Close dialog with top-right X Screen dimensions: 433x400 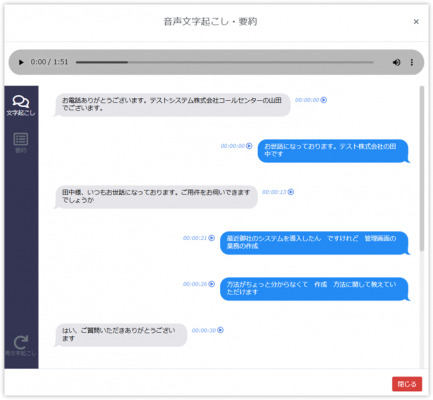coord(416,22)
